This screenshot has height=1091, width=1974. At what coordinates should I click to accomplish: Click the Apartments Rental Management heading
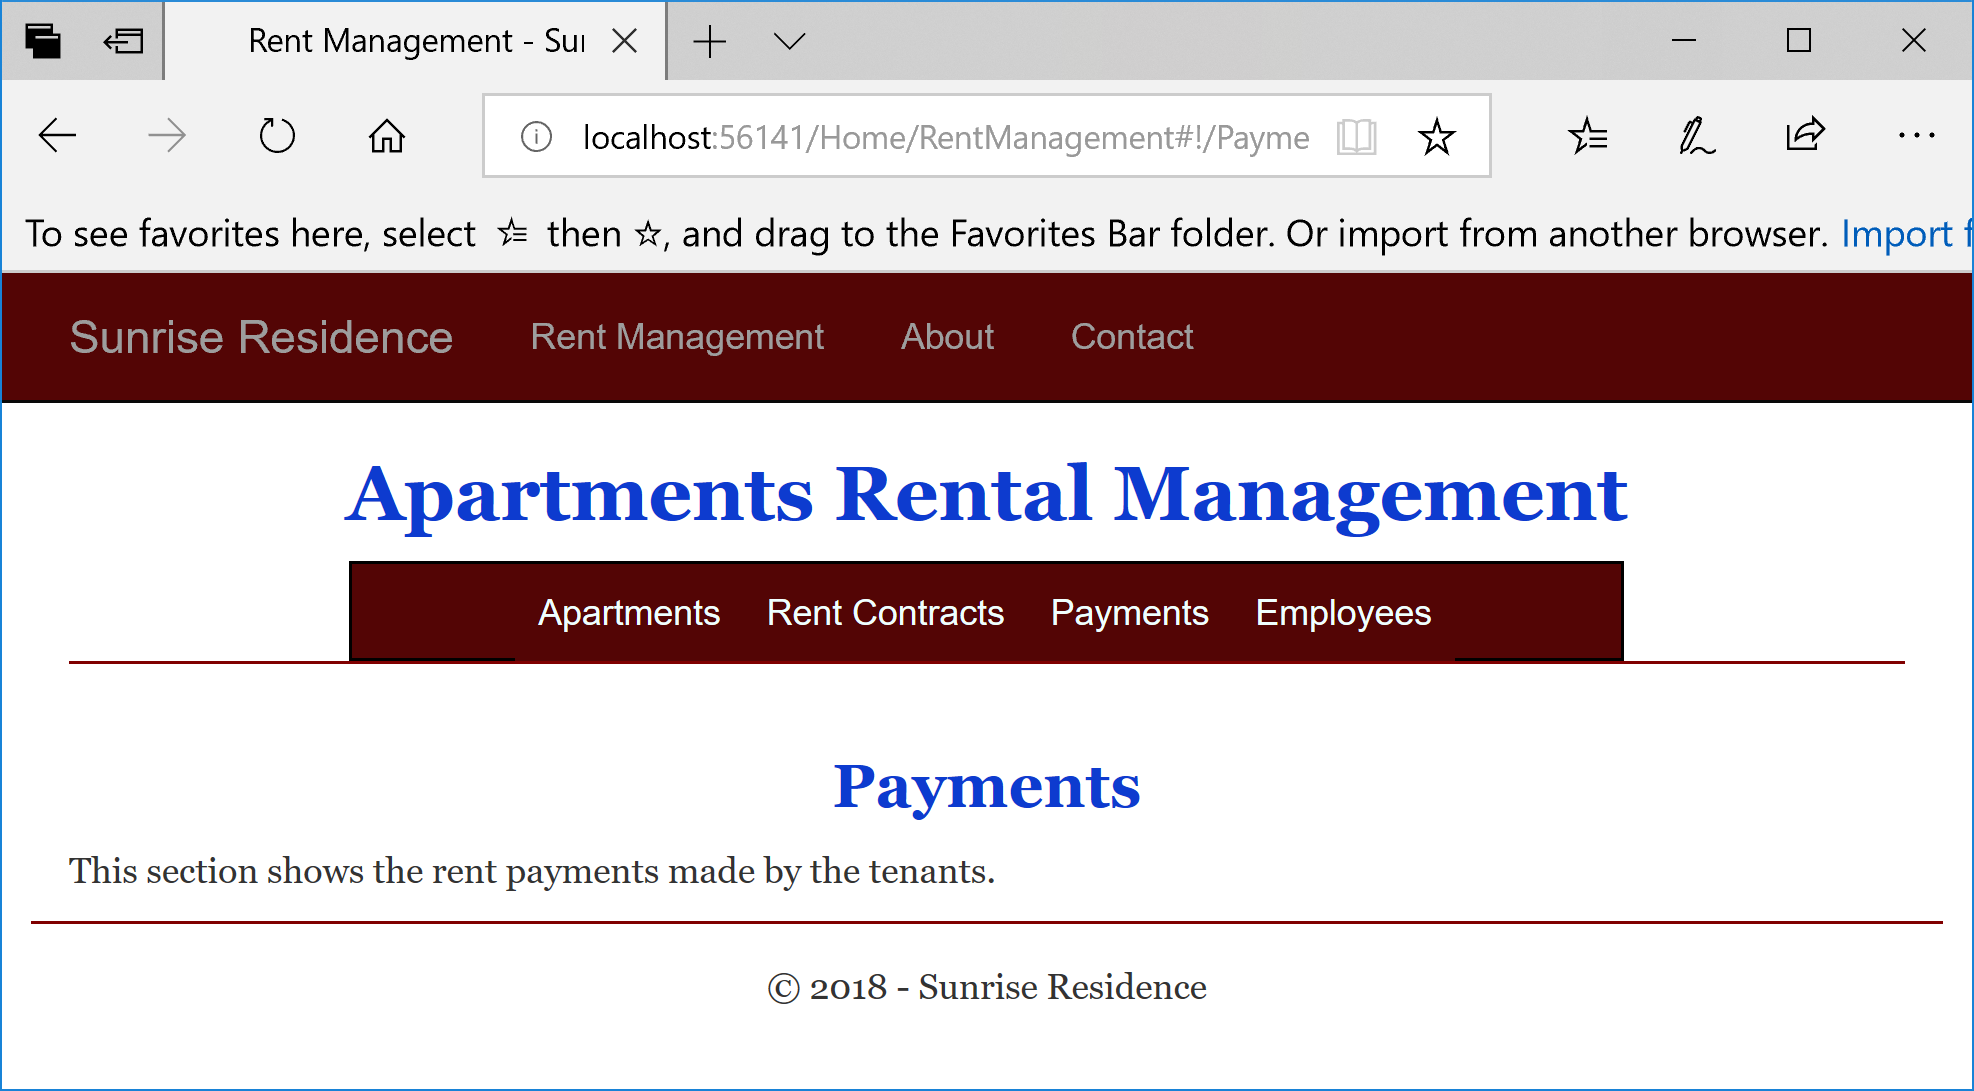coord(987,495)
